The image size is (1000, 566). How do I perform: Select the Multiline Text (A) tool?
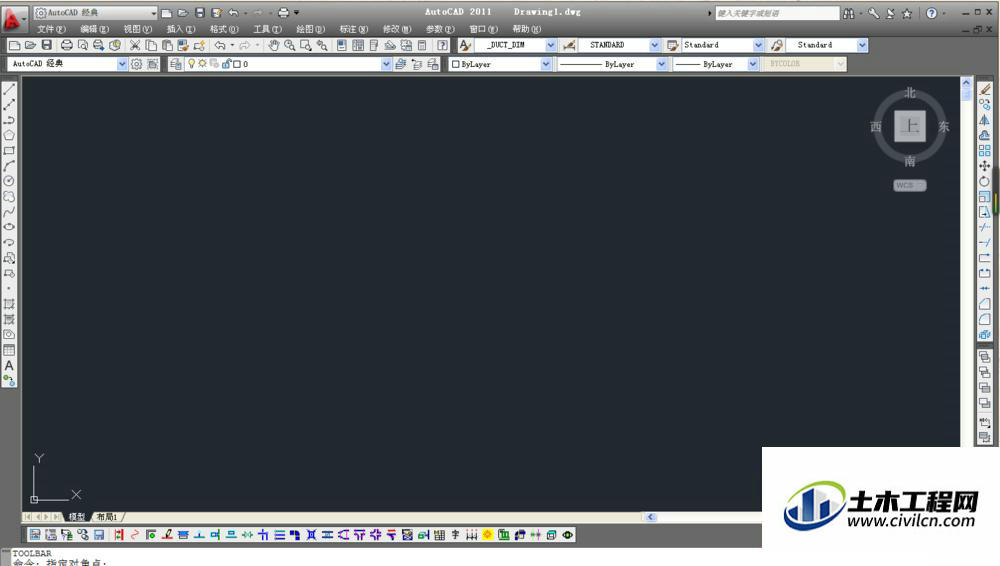tap(9, 366)
